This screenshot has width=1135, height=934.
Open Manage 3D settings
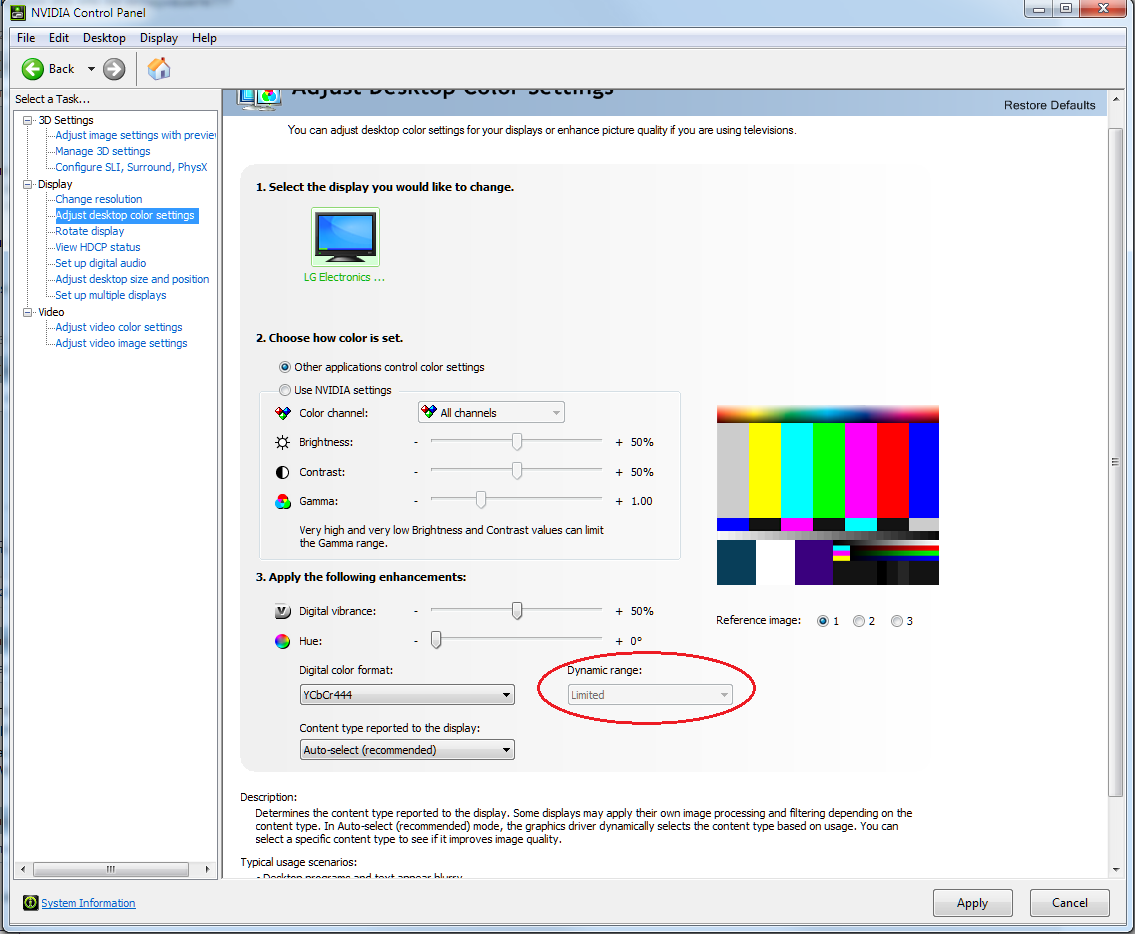click(x=103, y=151)
